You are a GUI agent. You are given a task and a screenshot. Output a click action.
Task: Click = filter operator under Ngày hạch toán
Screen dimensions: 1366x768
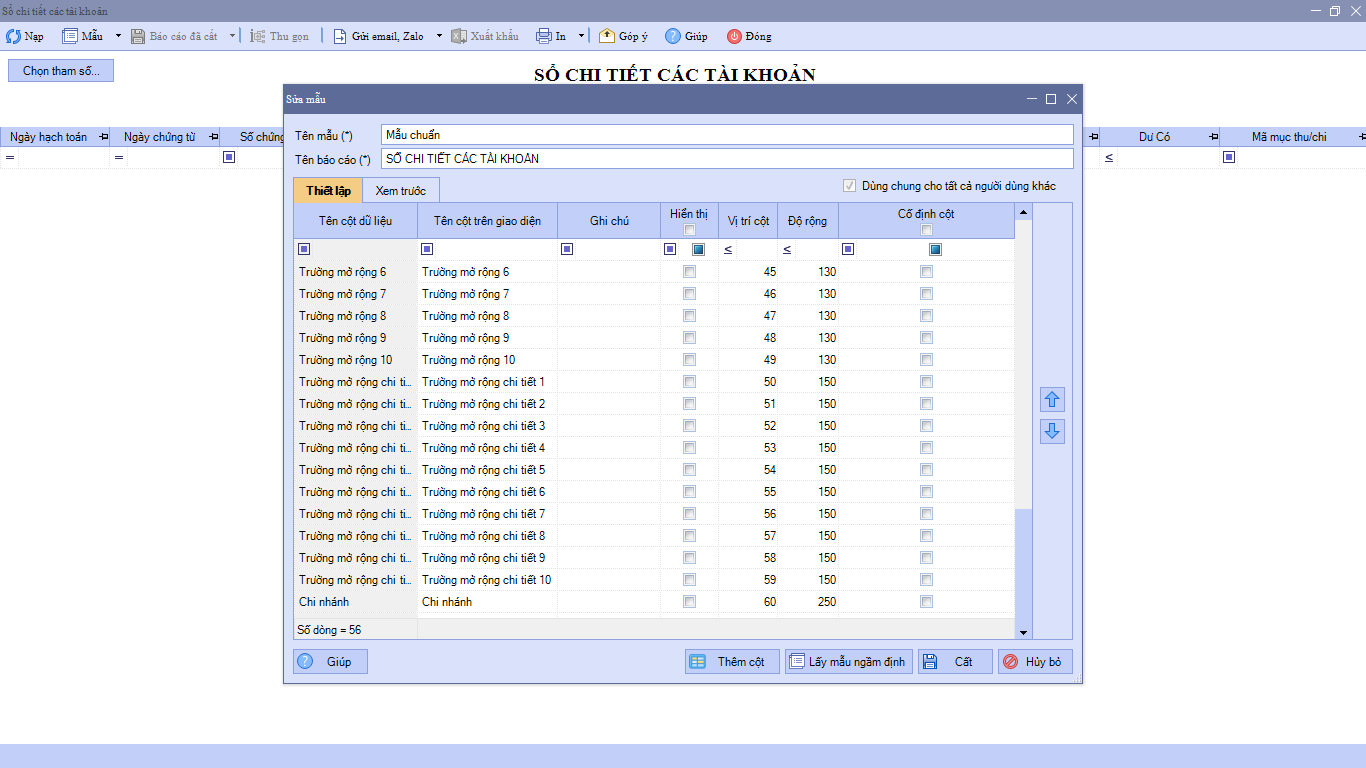click(x=10, y=158)
